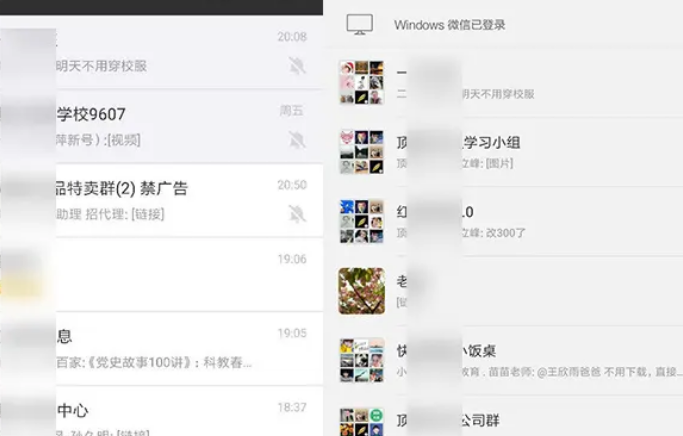683x436 pixels.
Task: Open right-panel chat showing 明天不用穿校服
Action: pos(504,82)
